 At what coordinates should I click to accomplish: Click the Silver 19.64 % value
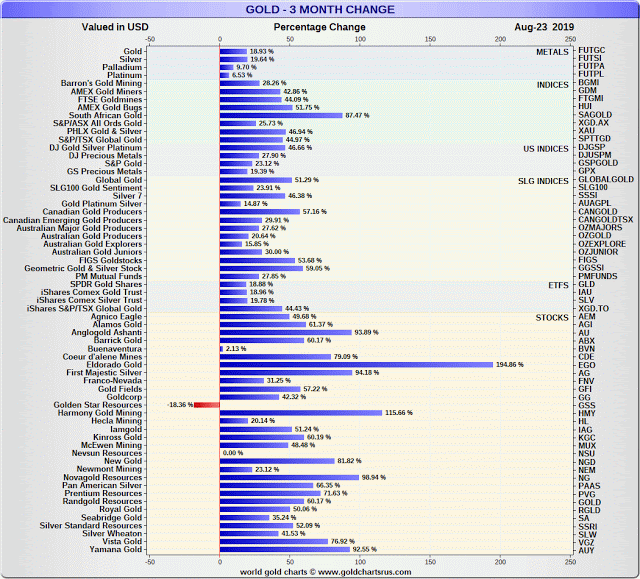coord(262,59)
